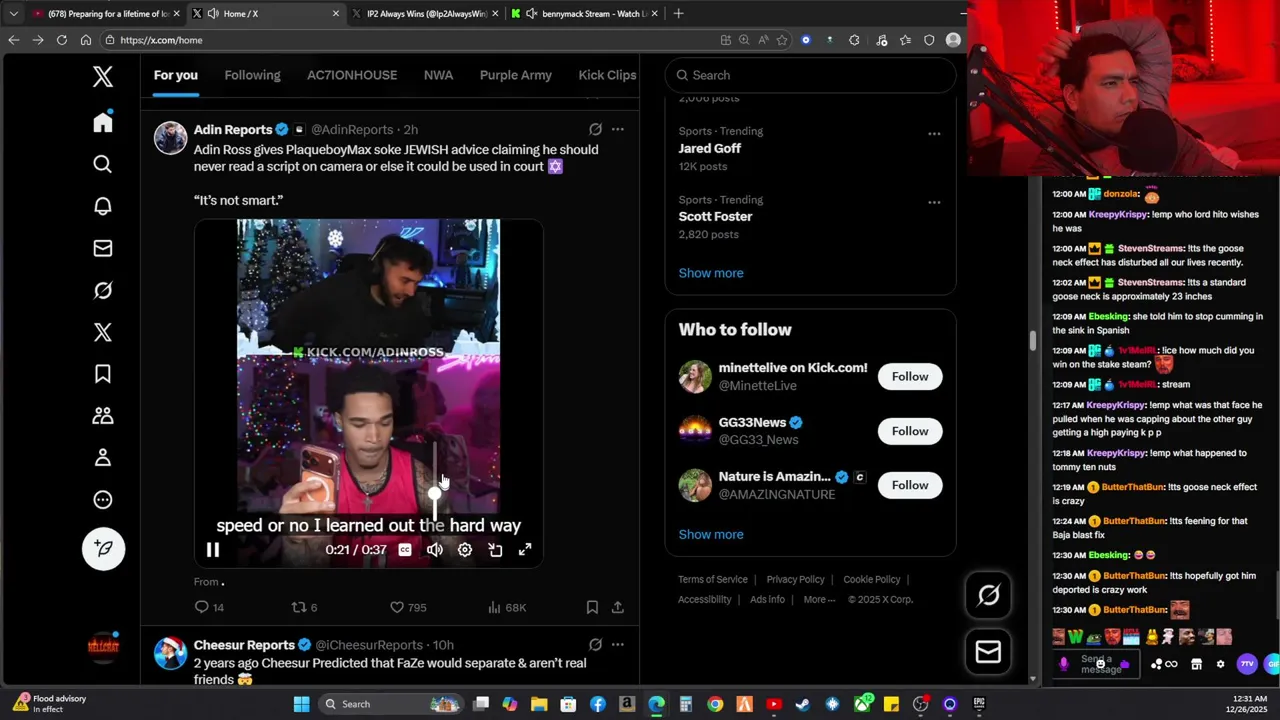
Task: Open Epic Games from taskbar
Action: pyautogui.click(x=979, y=704)
